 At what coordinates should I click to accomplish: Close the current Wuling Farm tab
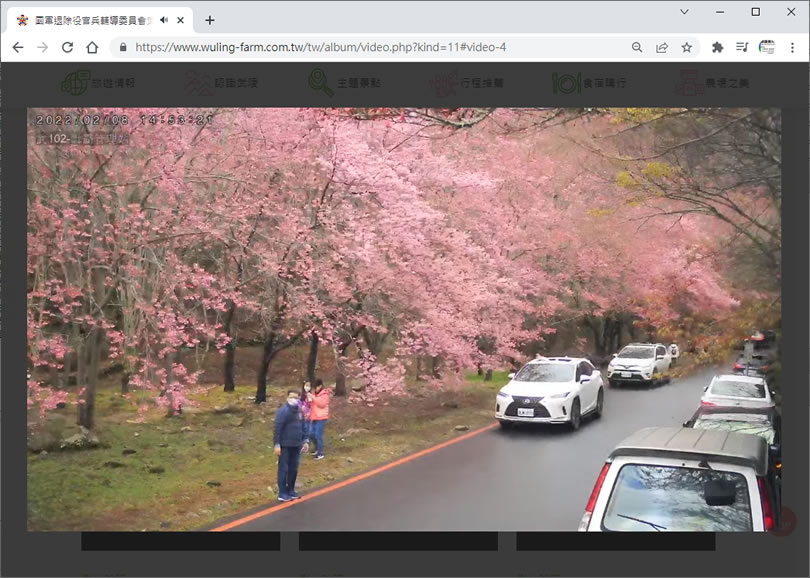coord(181,20)
